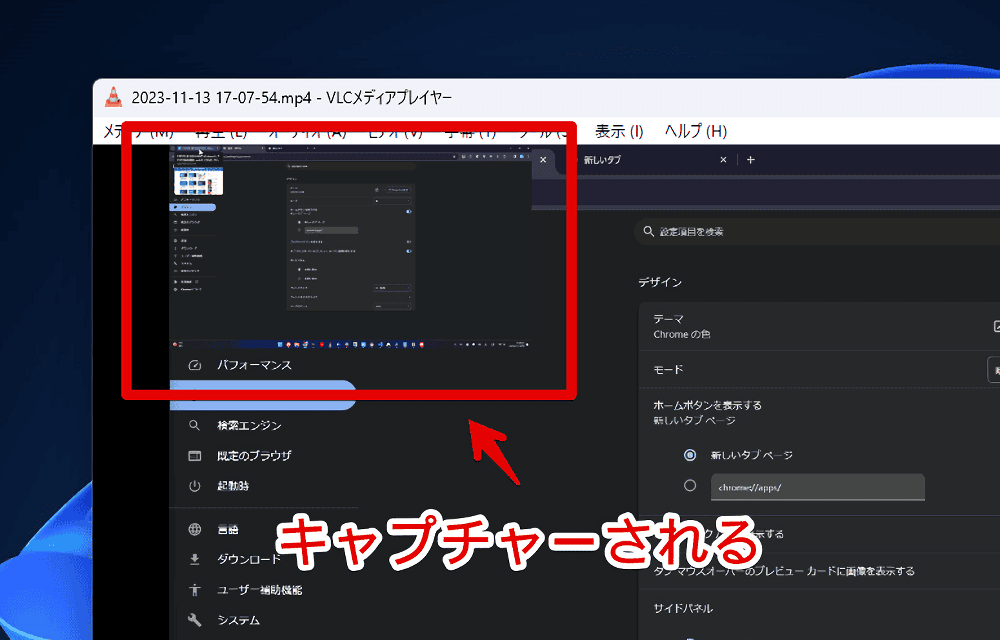Screen dimensions: 1000x640
Task: Close the 新しいタブ tab
Action: pos(723,160)
